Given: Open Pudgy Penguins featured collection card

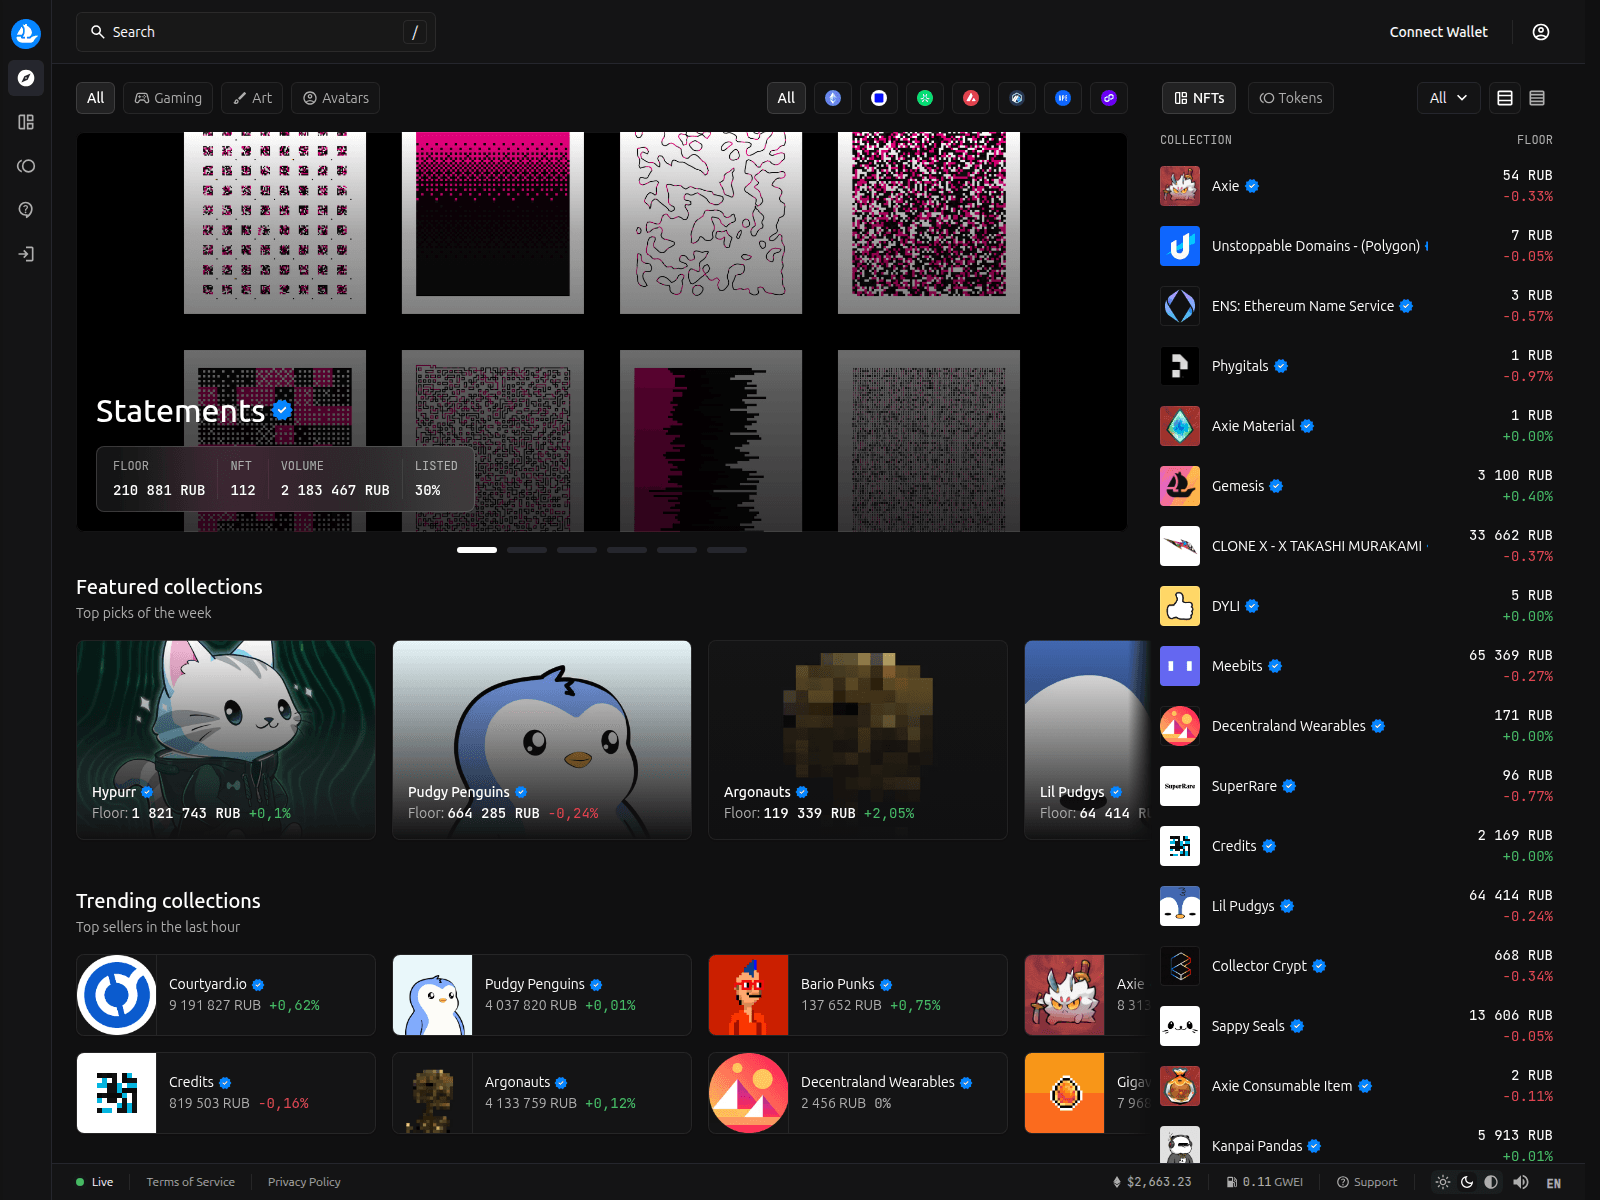Looking at the screenshot, I should (542, 740).
